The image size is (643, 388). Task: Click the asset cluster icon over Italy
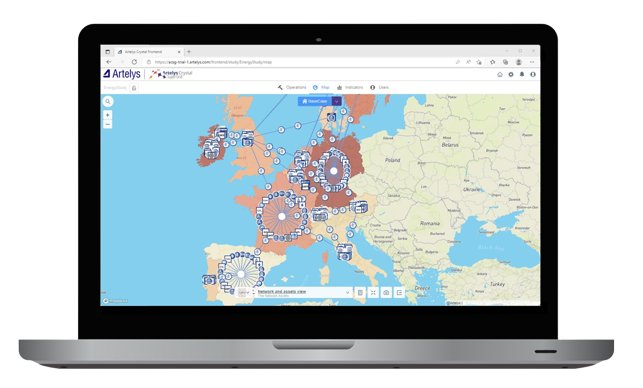[x=344, y=252]
